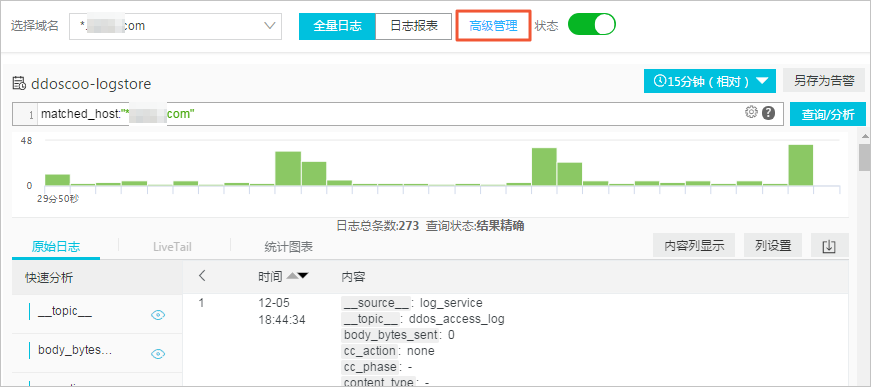This screenshot has height=387, width=871.
Task: Click the __source__ field key
Action: [377, 303]
